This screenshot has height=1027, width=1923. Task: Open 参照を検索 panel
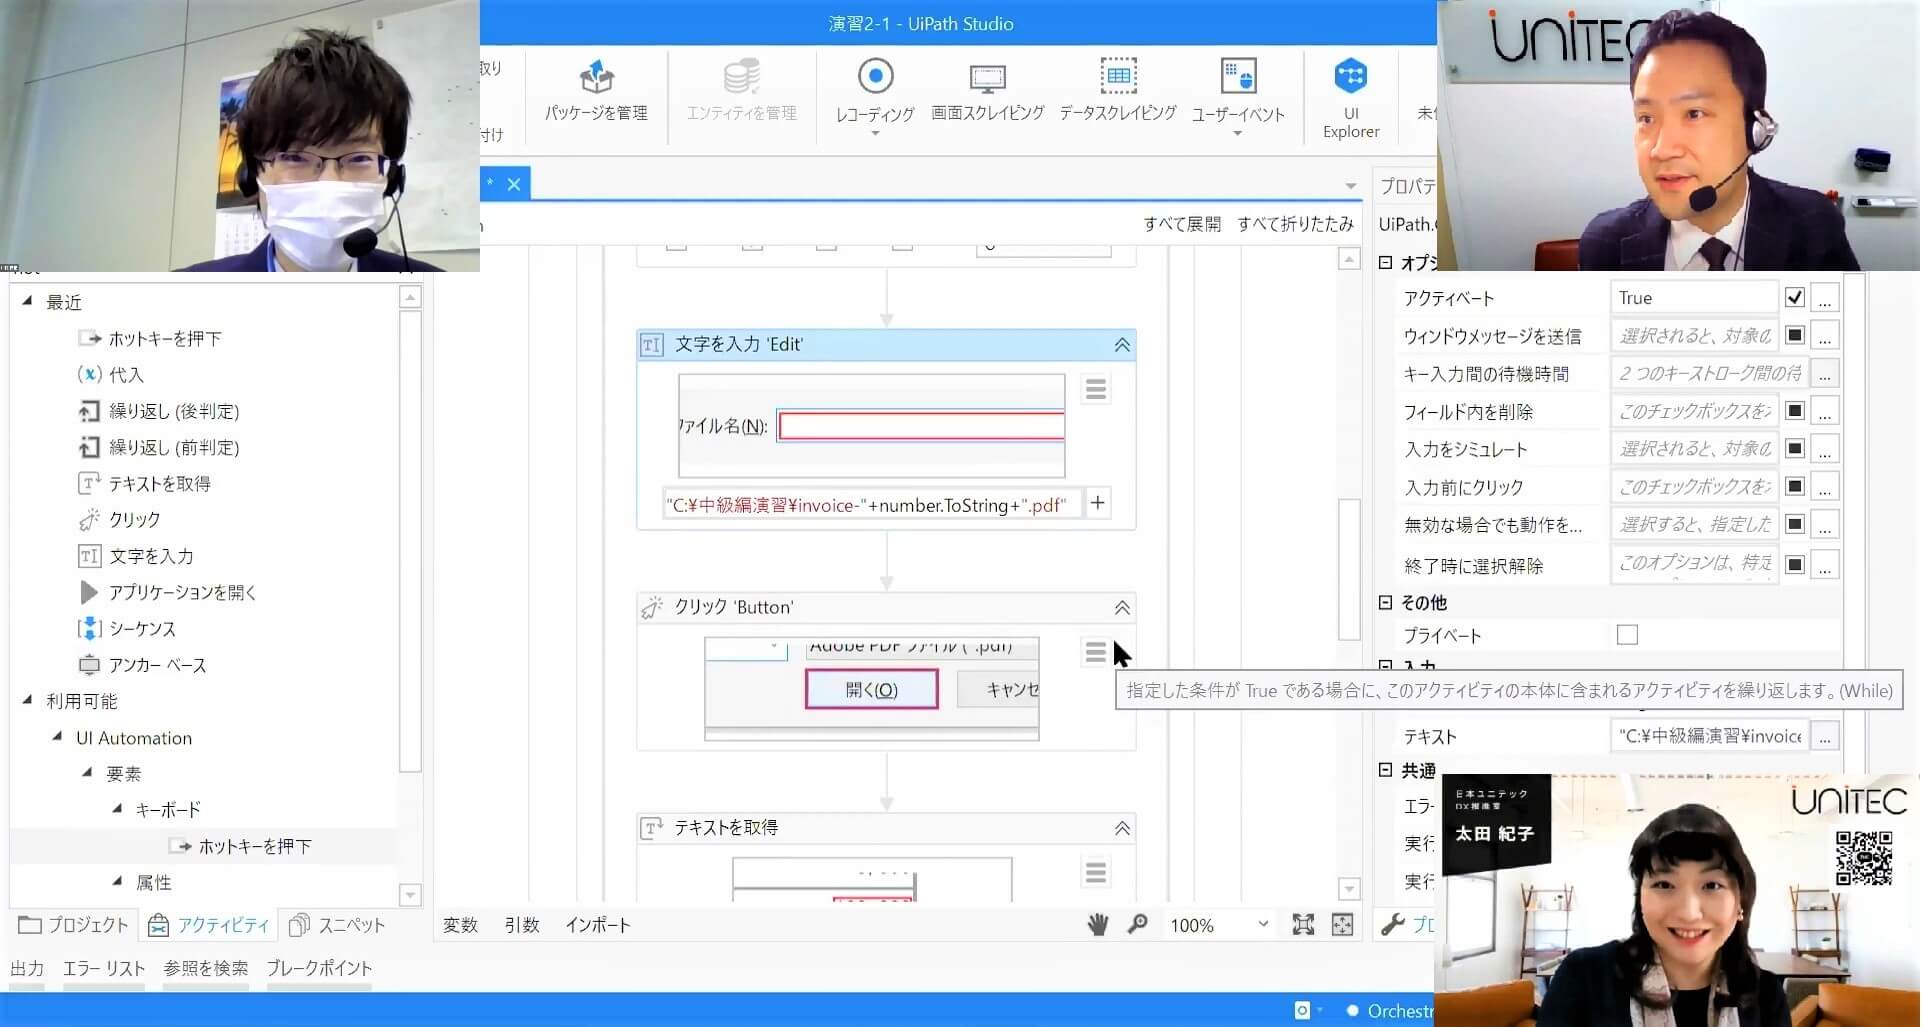pos(206,968)
